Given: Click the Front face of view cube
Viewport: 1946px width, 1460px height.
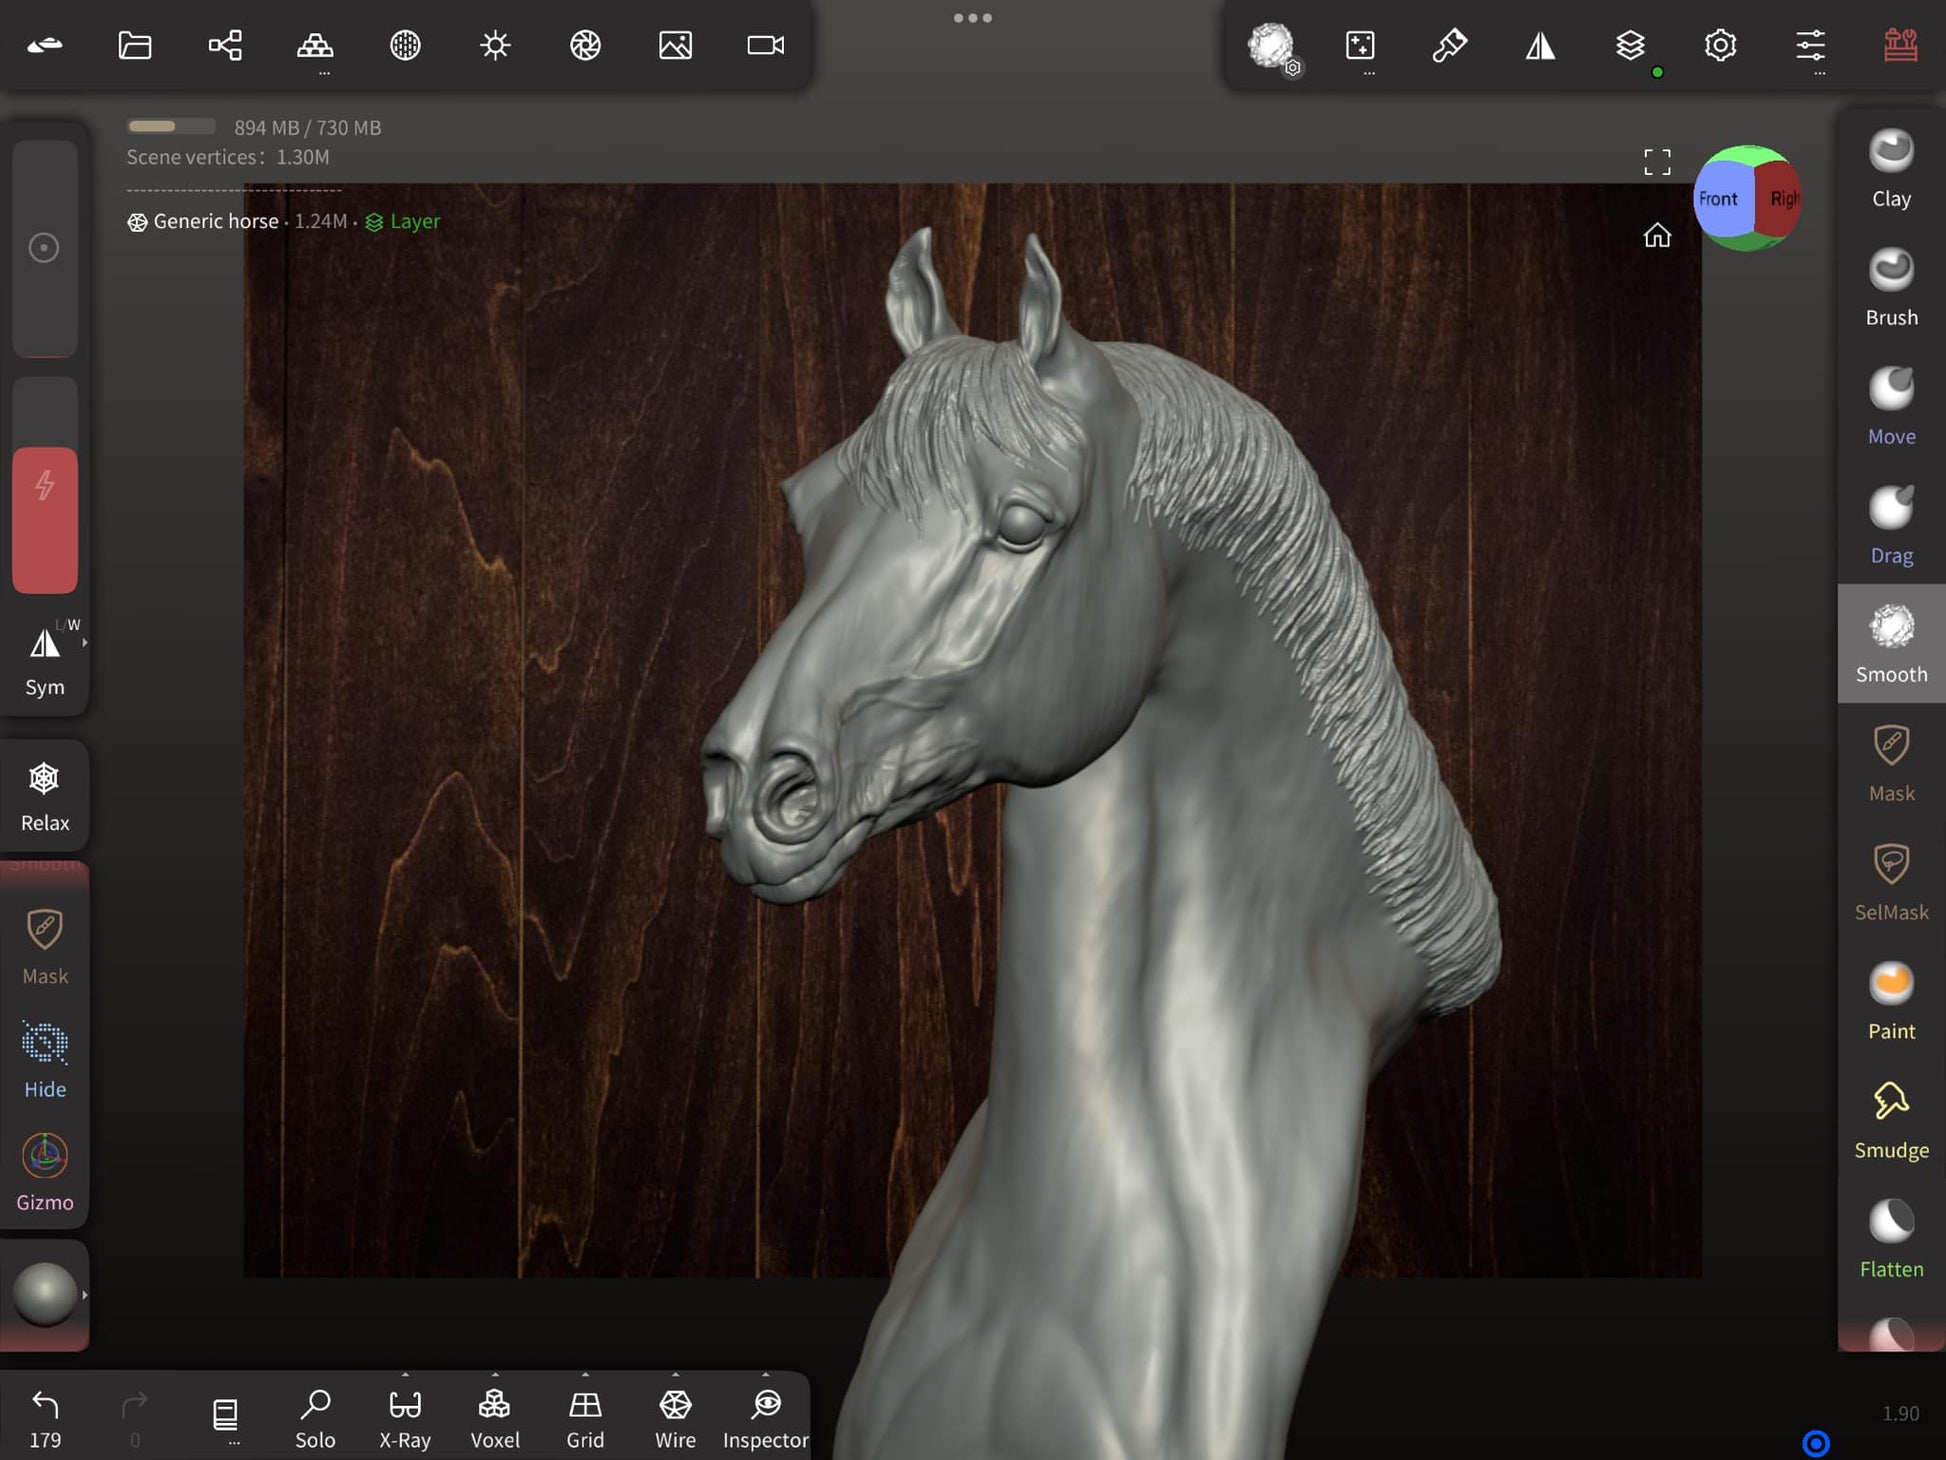Looking at the screenshot, I should pos(1720,199).
